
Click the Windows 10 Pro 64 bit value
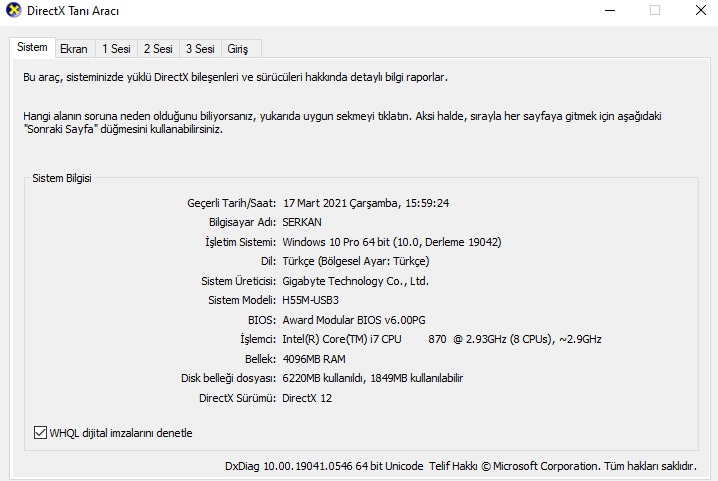click(392, 242)
